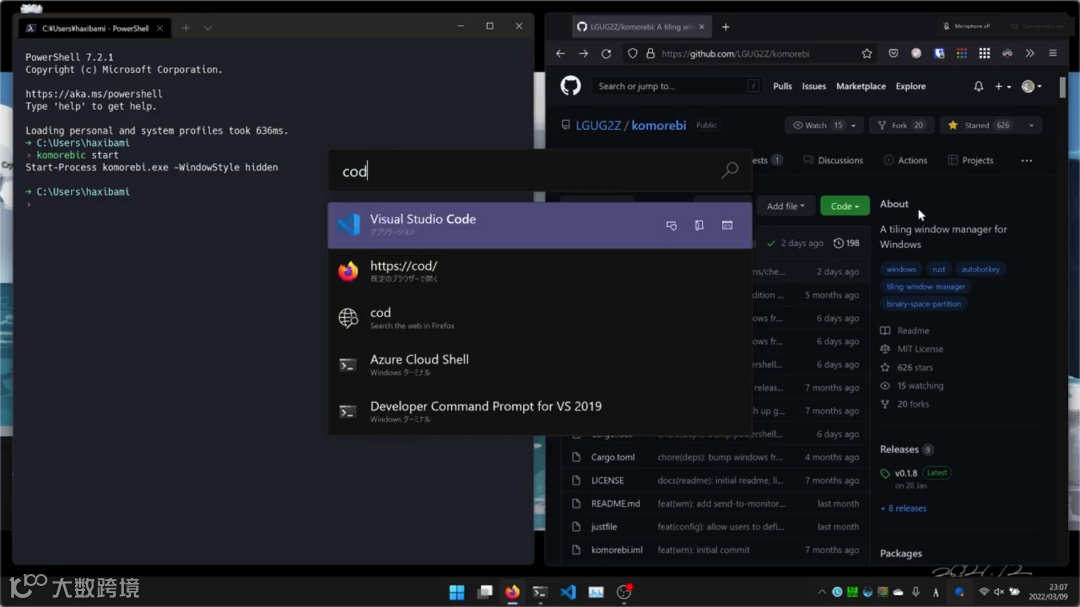This screenshot has width=1080, height=607.
Task: Open the repository tabs overflow ellipsis
Action: coord(1026,161)
